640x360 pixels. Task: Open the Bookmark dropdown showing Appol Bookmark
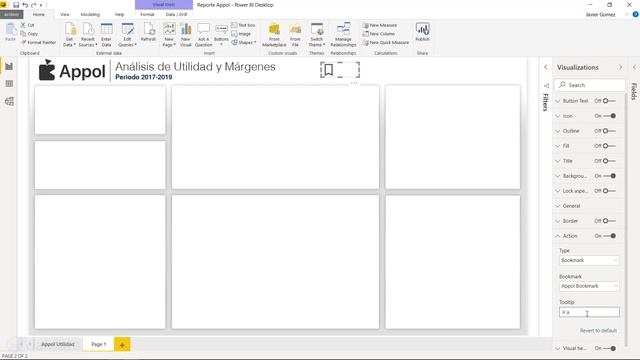click(x=589, y=286)
